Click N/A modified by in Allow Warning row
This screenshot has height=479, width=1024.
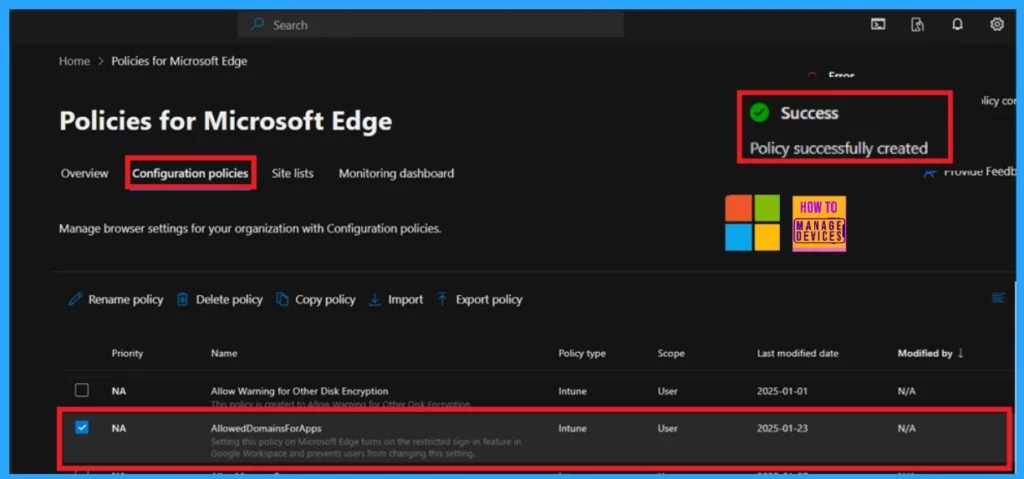(906, 391)
